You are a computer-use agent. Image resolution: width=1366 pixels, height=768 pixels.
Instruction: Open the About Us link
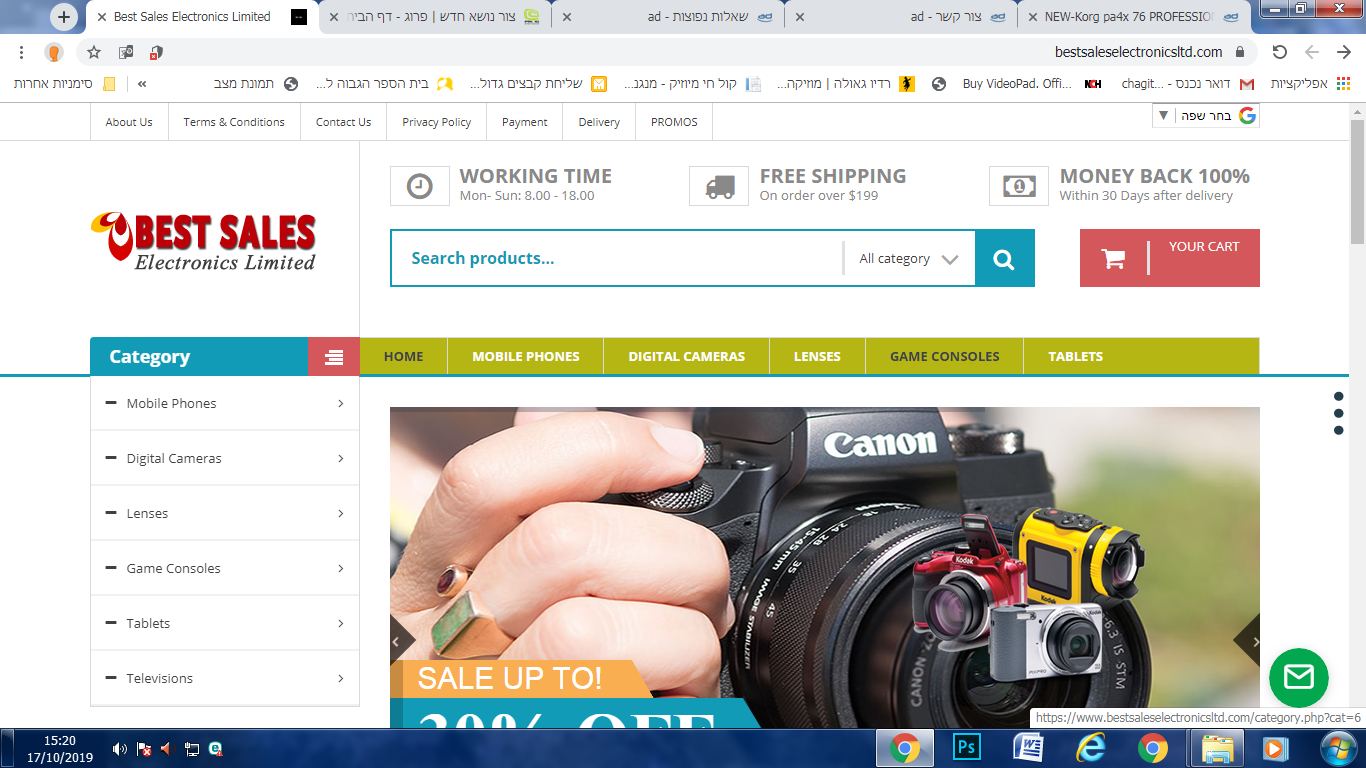pyautogui.click(x=129, y=122)
